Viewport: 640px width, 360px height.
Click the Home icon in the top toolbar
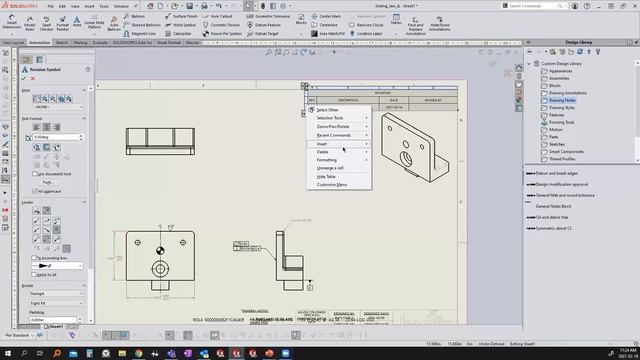coord(150,6)
